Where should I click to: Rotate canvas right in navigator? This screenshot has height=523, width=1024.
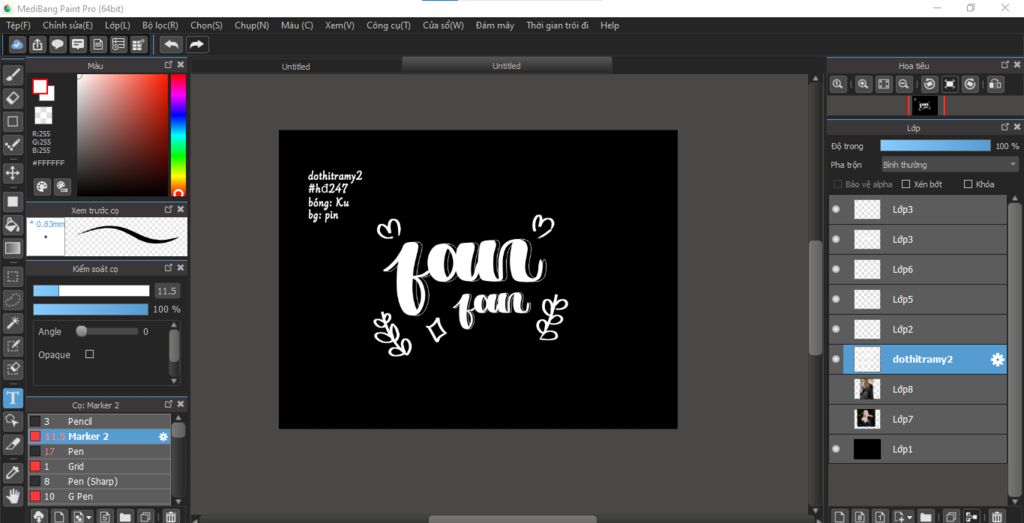tap(970, 84)
